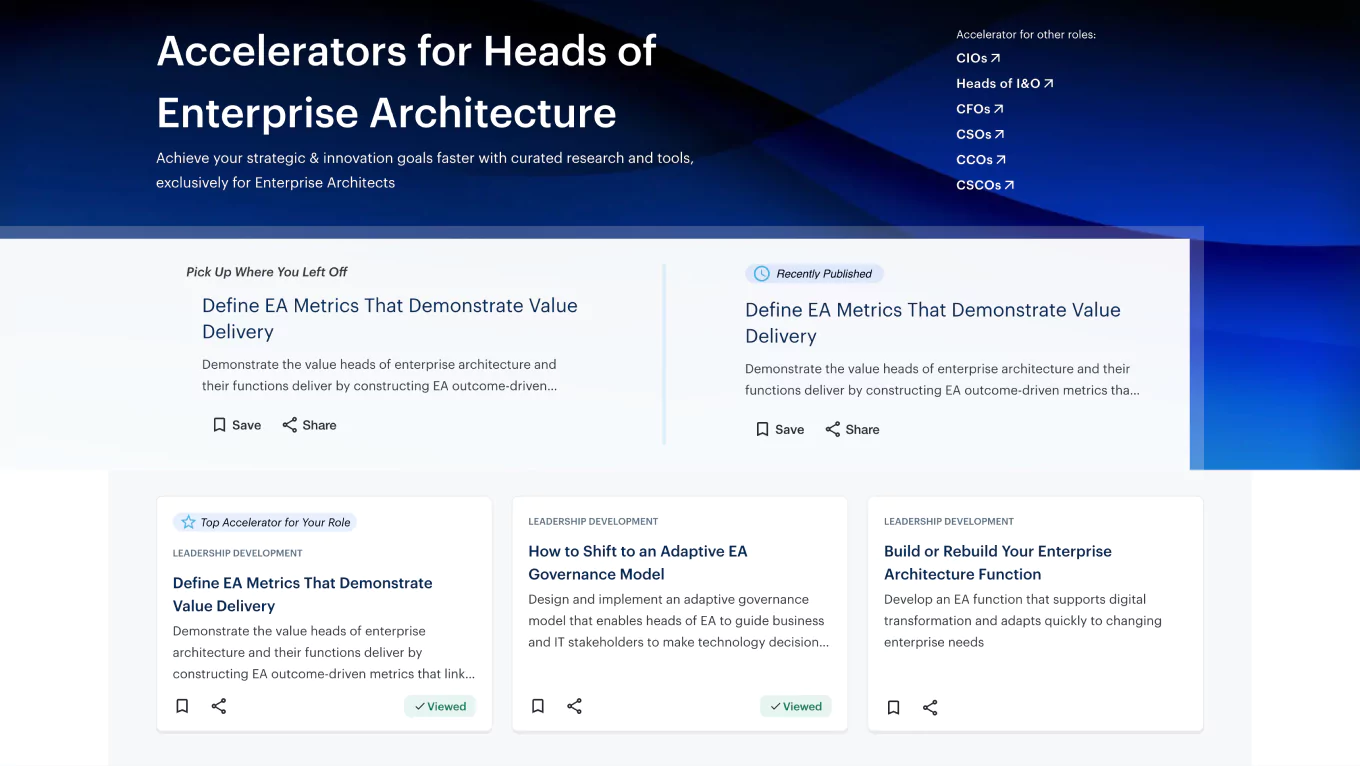The image size is (1360, 766).
Task: Open accelerators for Heads of I&O
Action: (x=1005, y=83)
